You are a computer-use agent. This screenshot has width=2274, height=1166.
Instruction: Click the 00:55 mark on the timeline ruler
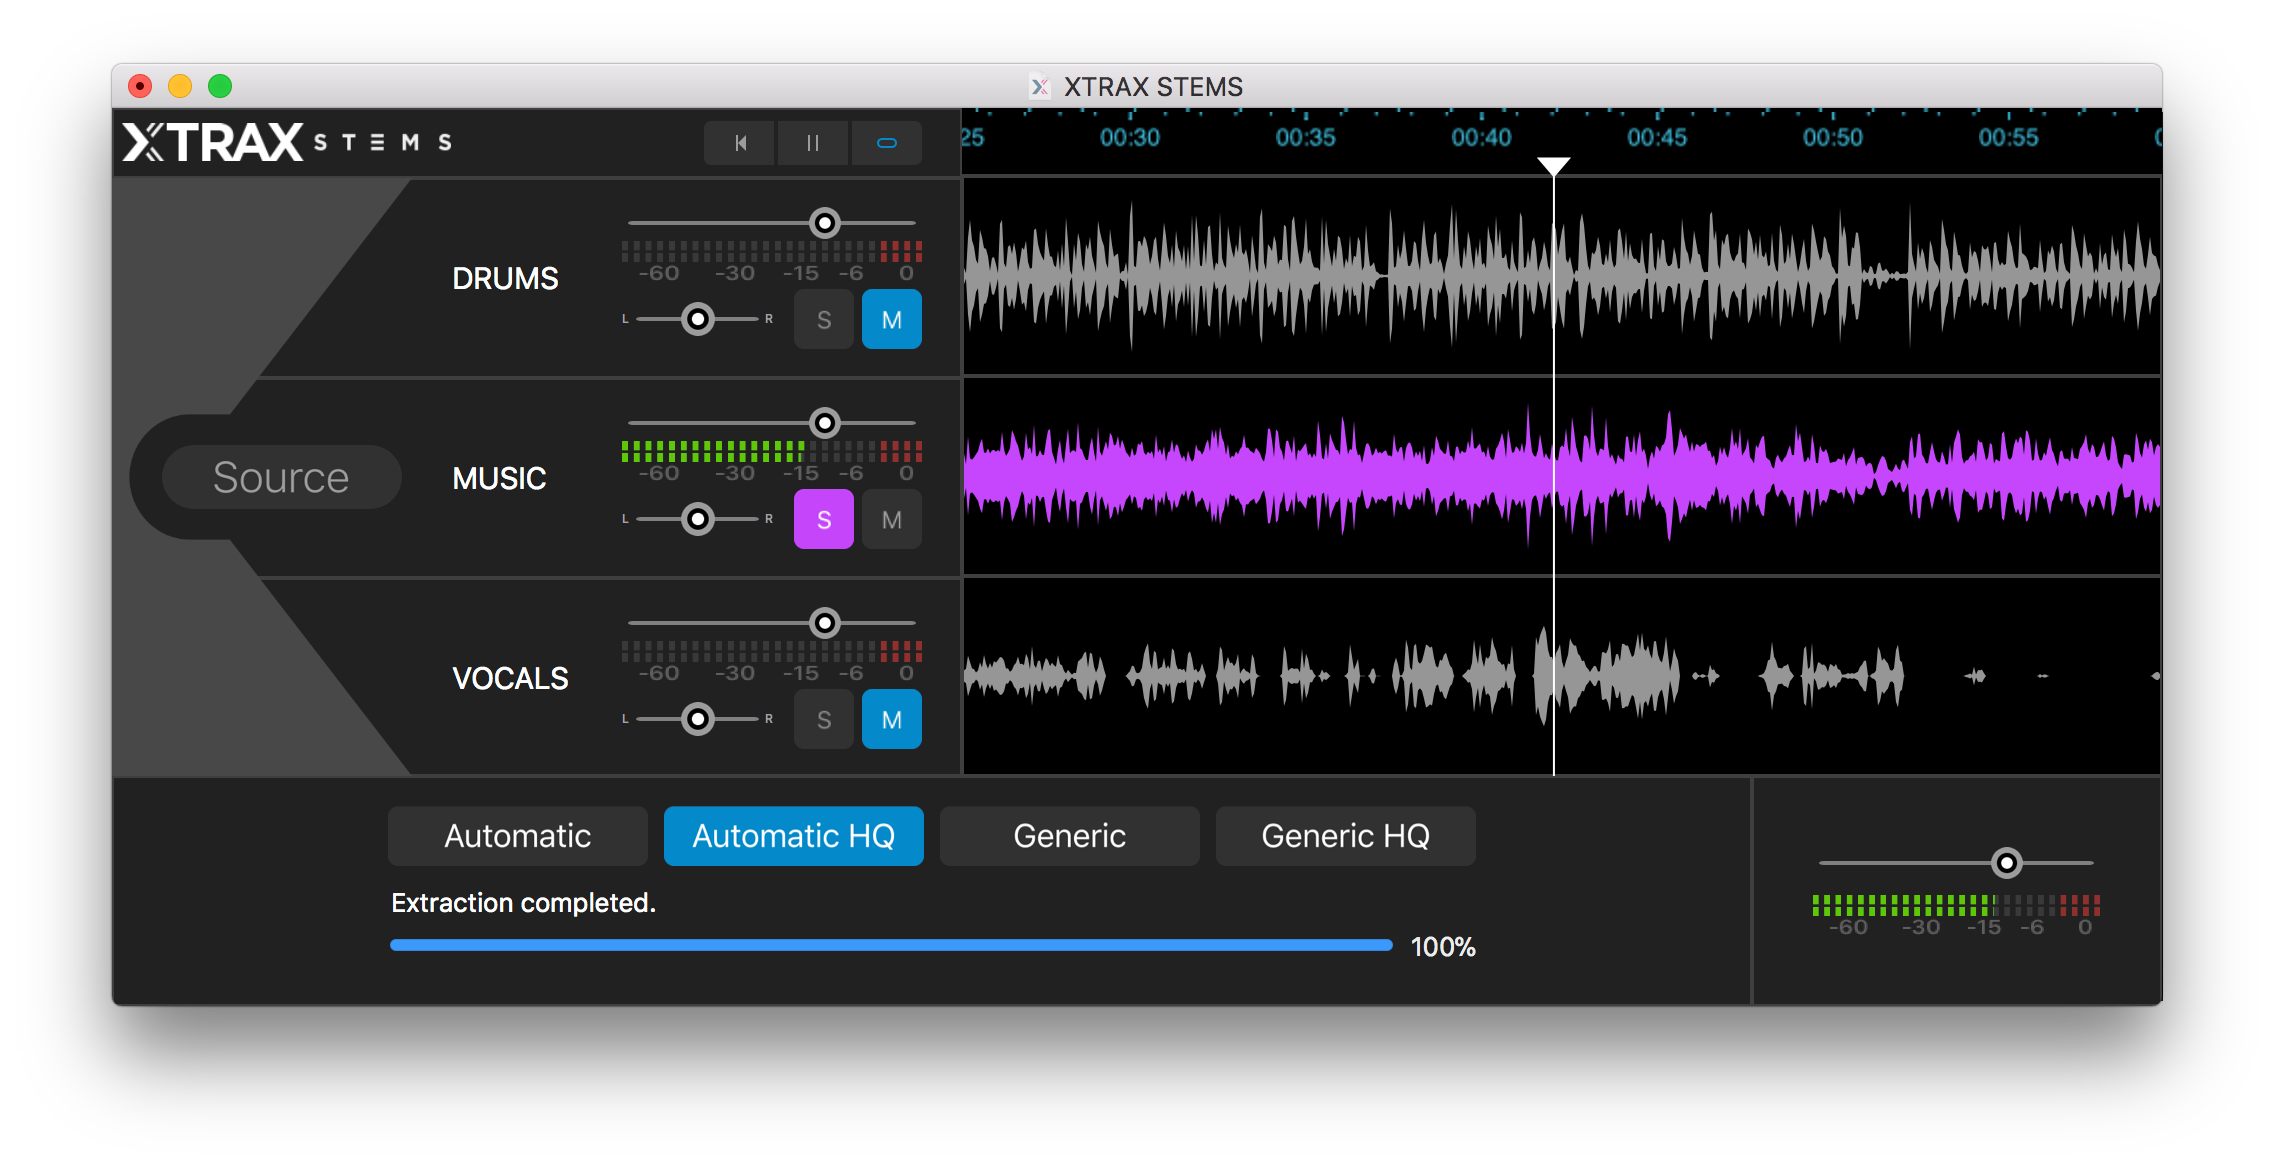click(x=2009, y=138)
